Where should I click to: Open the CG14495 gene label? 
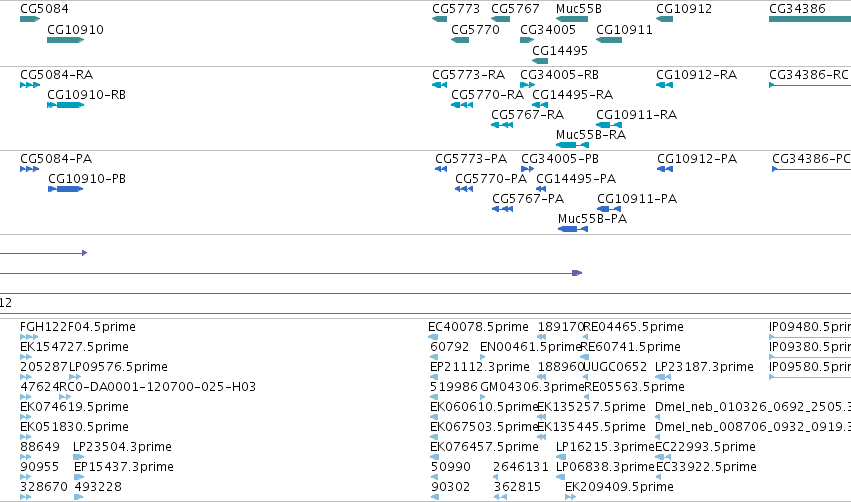tap(560, 50)
